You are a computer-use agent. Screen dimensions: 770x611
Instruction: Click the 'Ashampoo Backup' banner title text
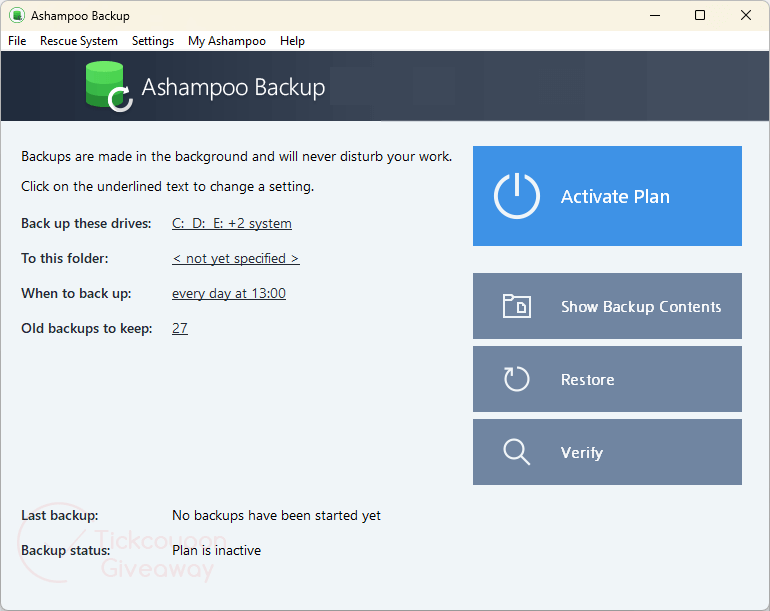click(x=233, y=87)
